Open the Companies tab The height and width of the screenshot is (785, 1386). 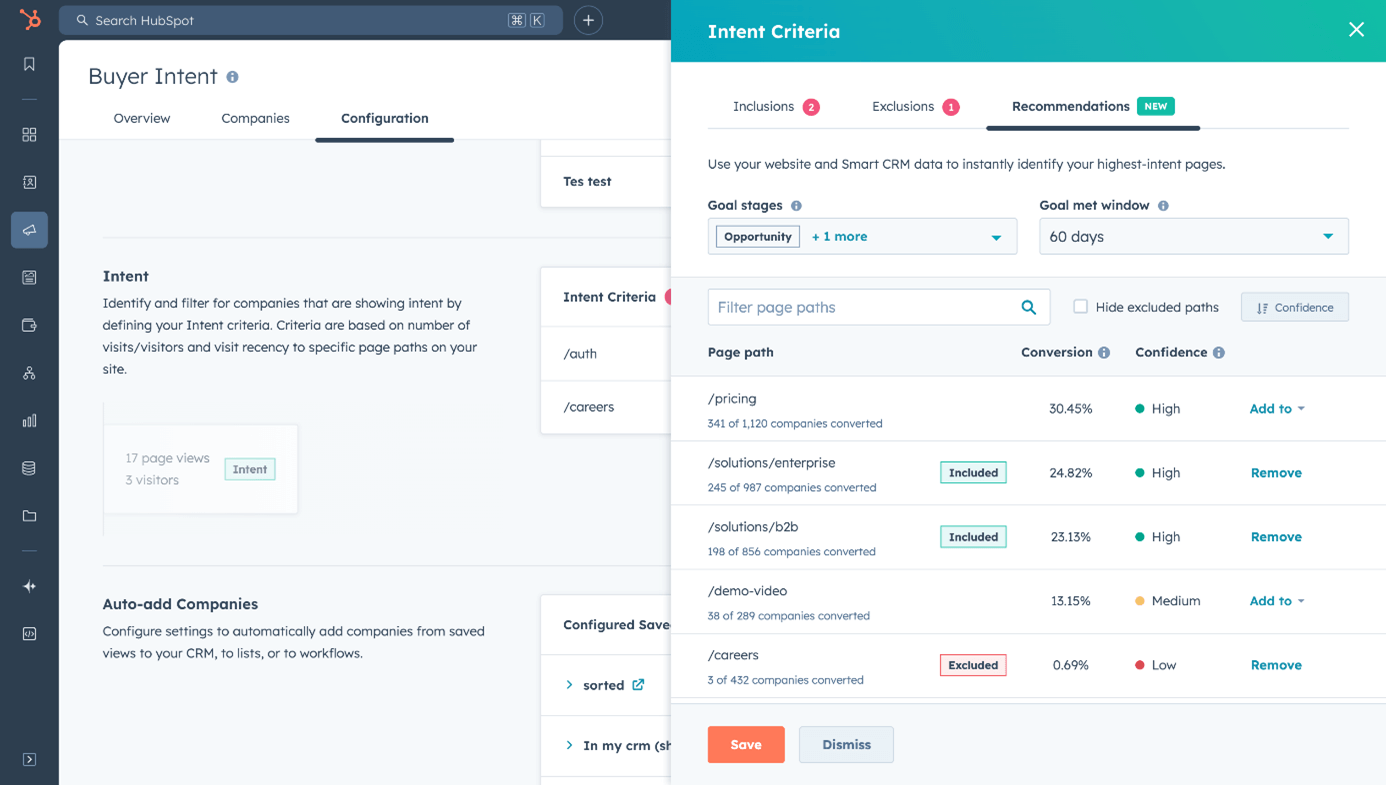(255, 118)
